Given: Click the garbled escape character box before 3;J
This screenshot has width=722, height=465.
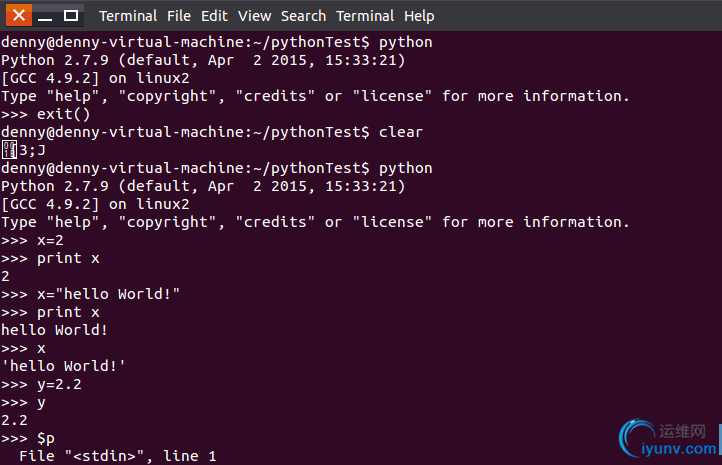Looking at the screenshot, I should [9, 150].
